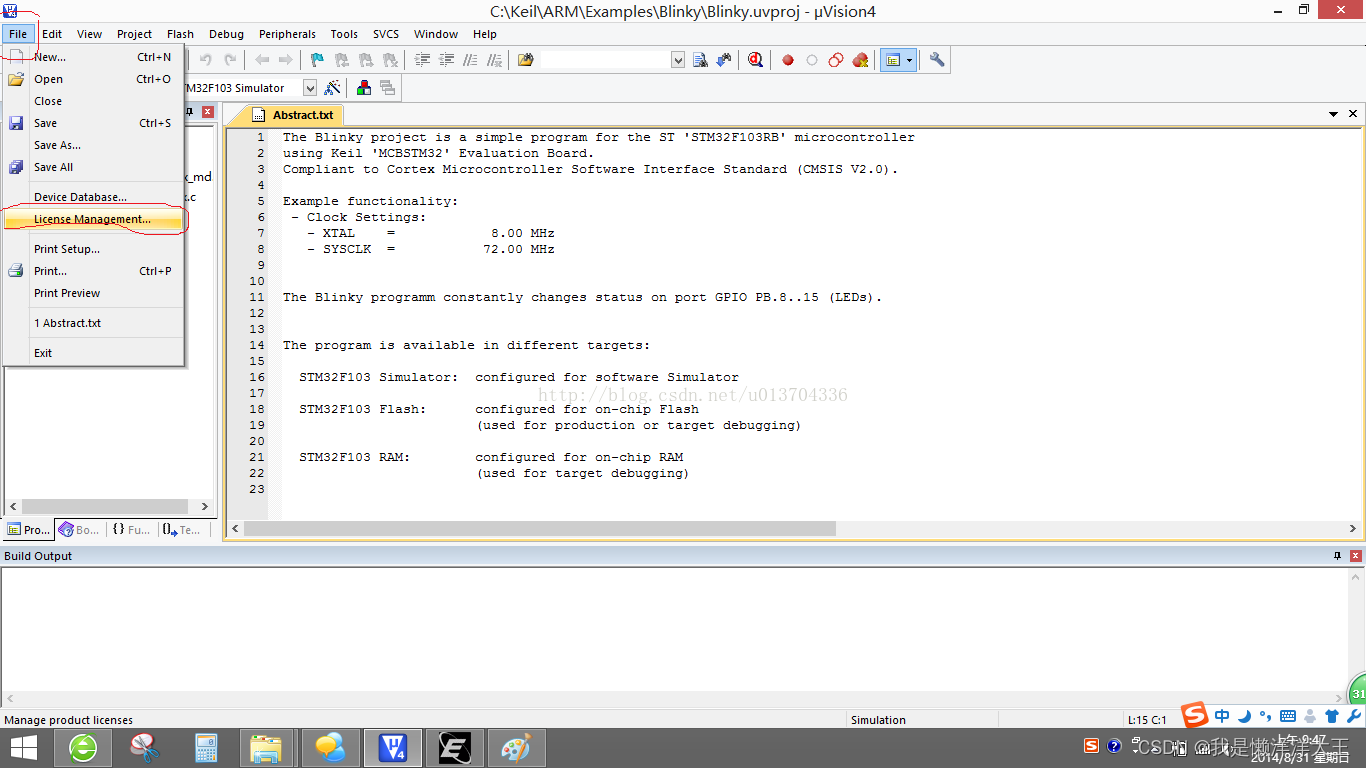Click the project panel horizontal scrollbar

coord(108,506)
